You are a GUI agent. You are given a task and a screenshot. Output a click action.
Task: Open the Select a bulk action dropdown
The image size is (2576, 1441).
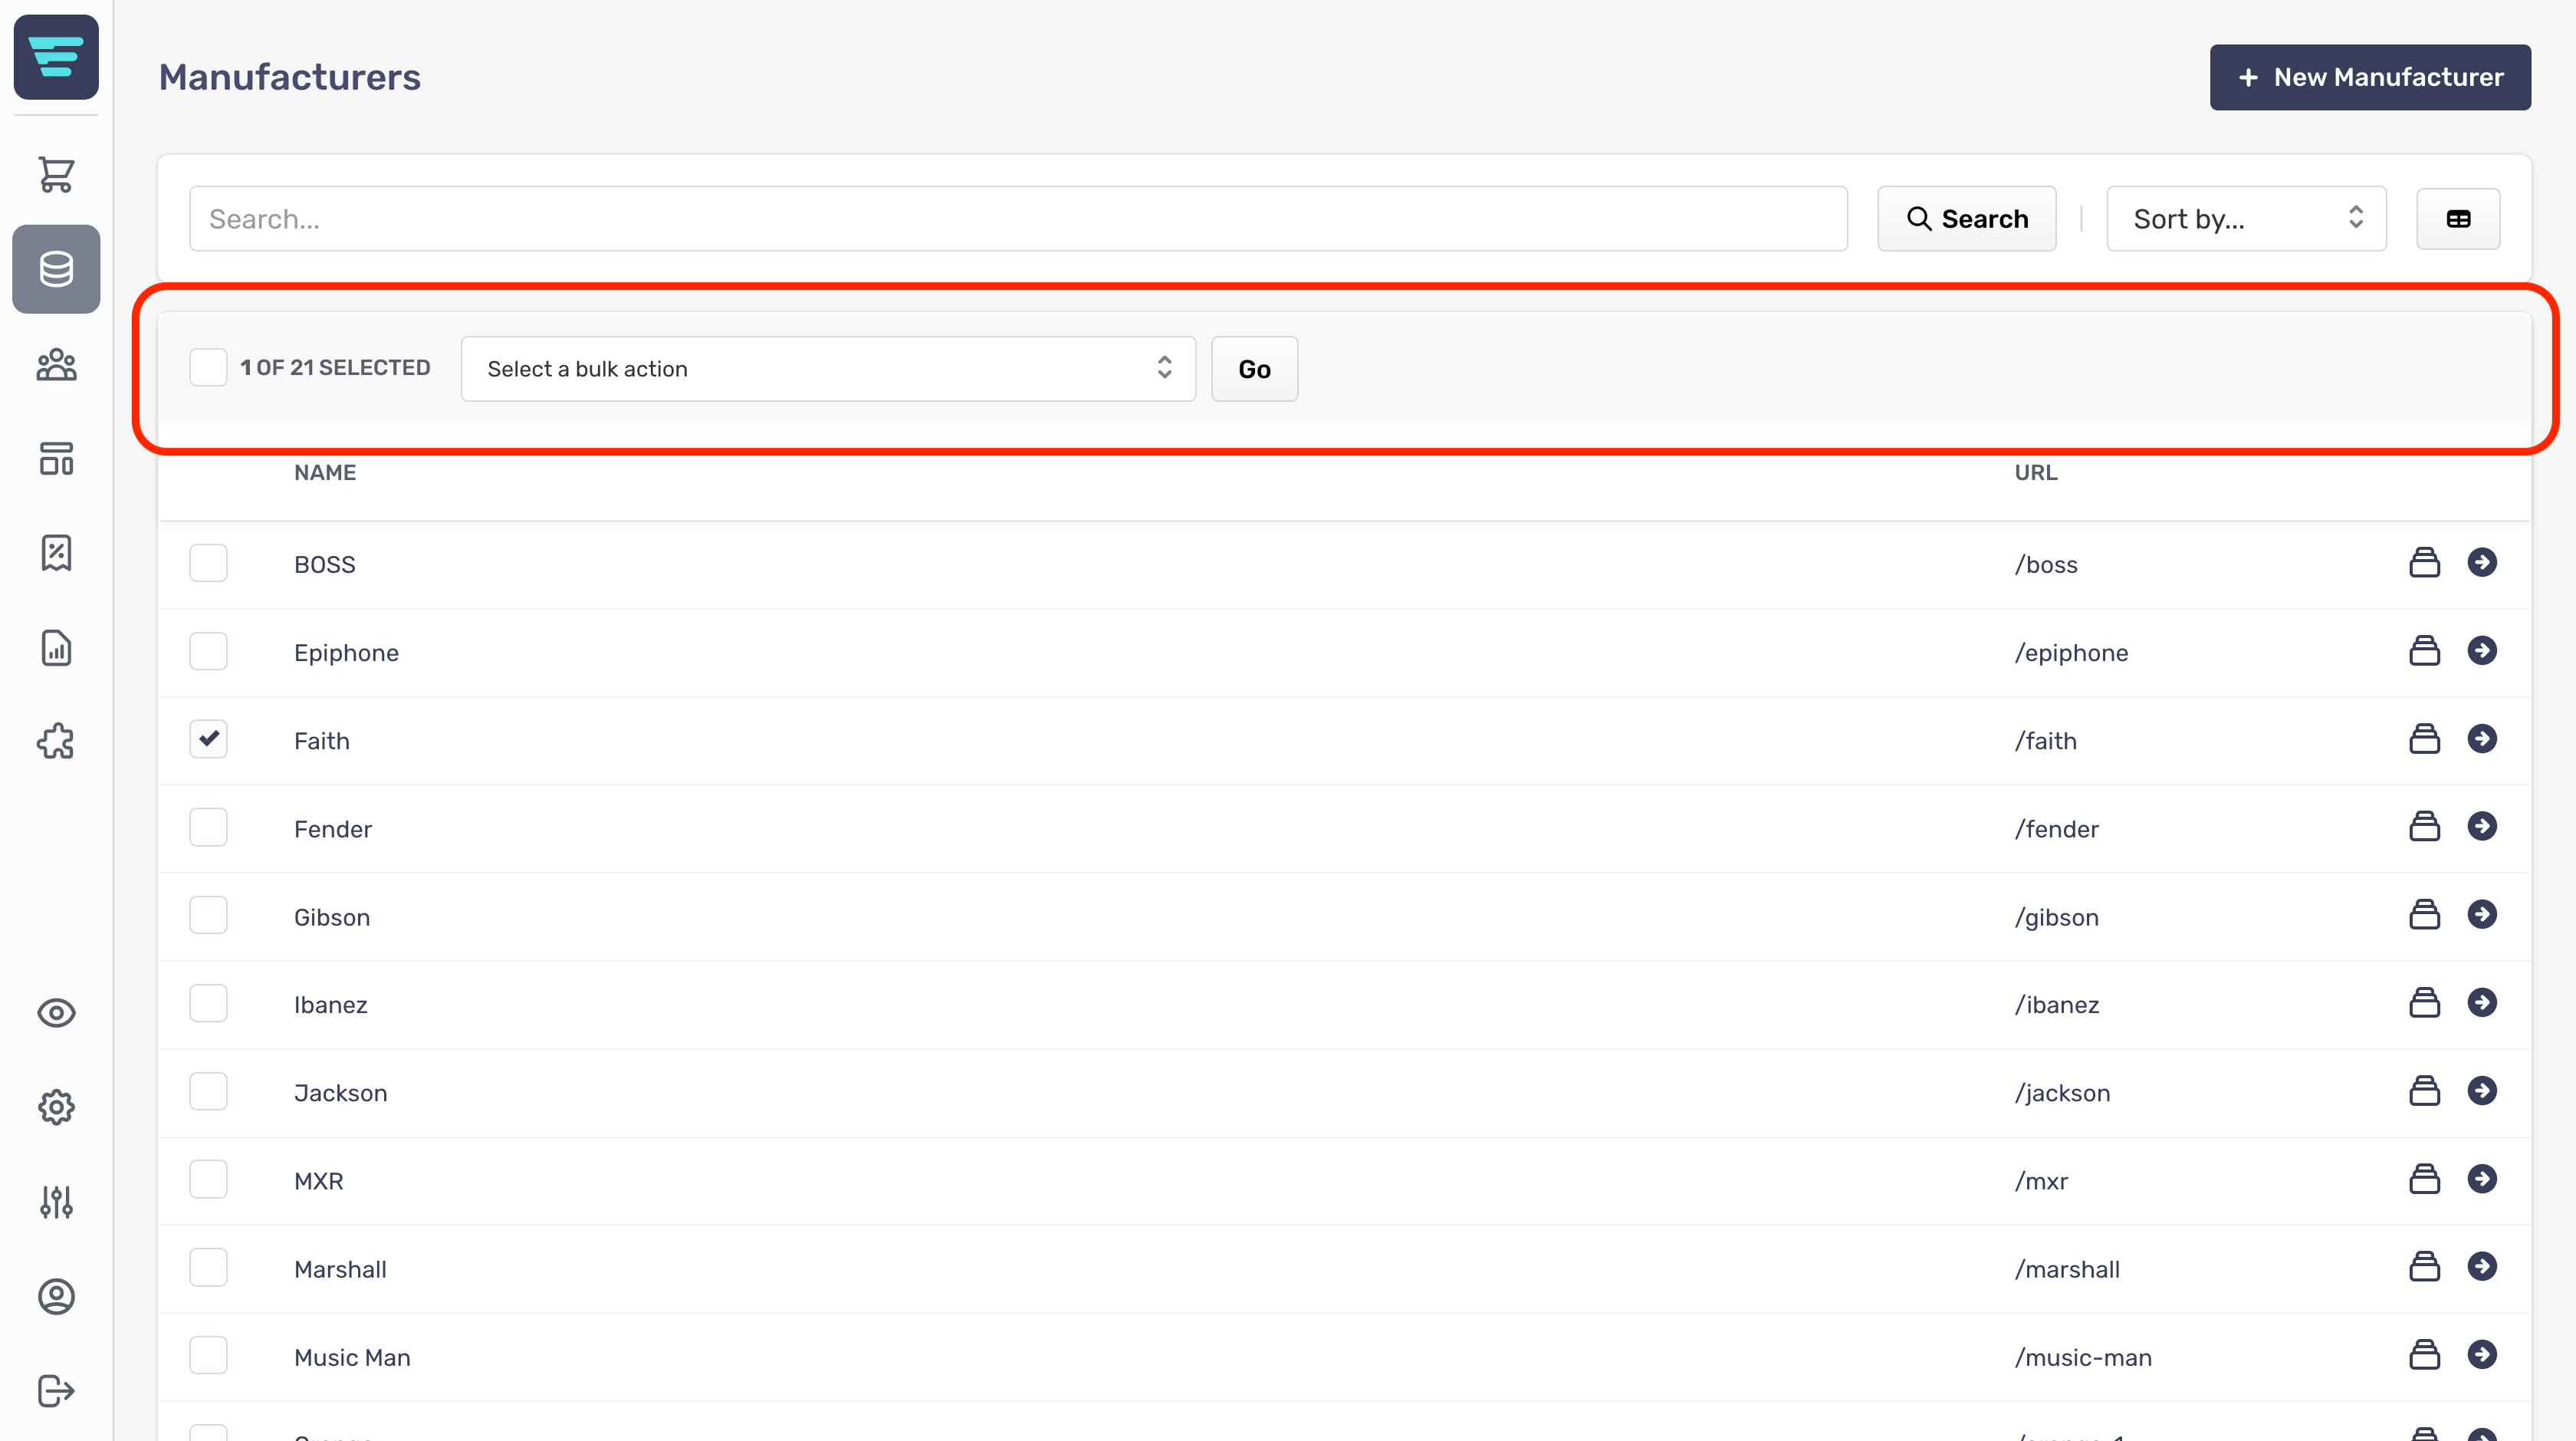pyautogui.click(x=828, y=369)
